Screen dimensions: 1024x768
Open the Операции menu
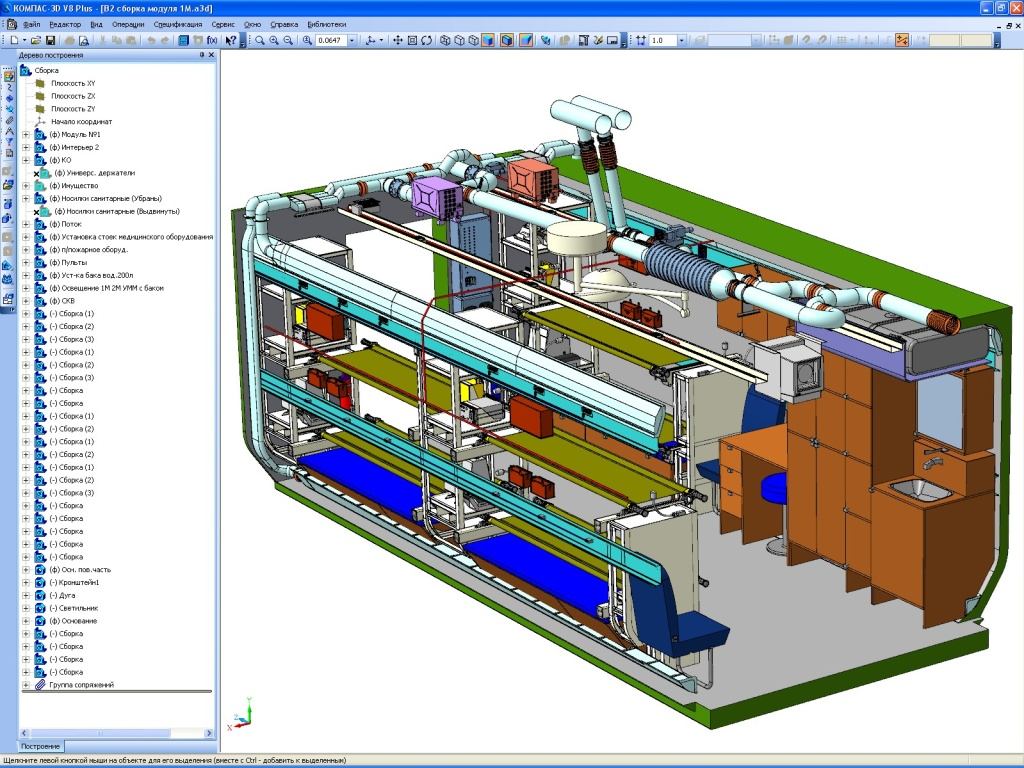(127, 23)
